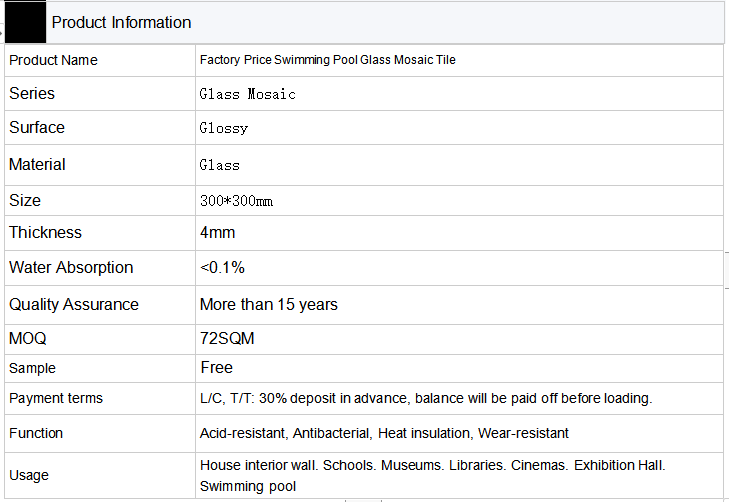
Task: Click the Payment terms label
Action: click(56, 398)
